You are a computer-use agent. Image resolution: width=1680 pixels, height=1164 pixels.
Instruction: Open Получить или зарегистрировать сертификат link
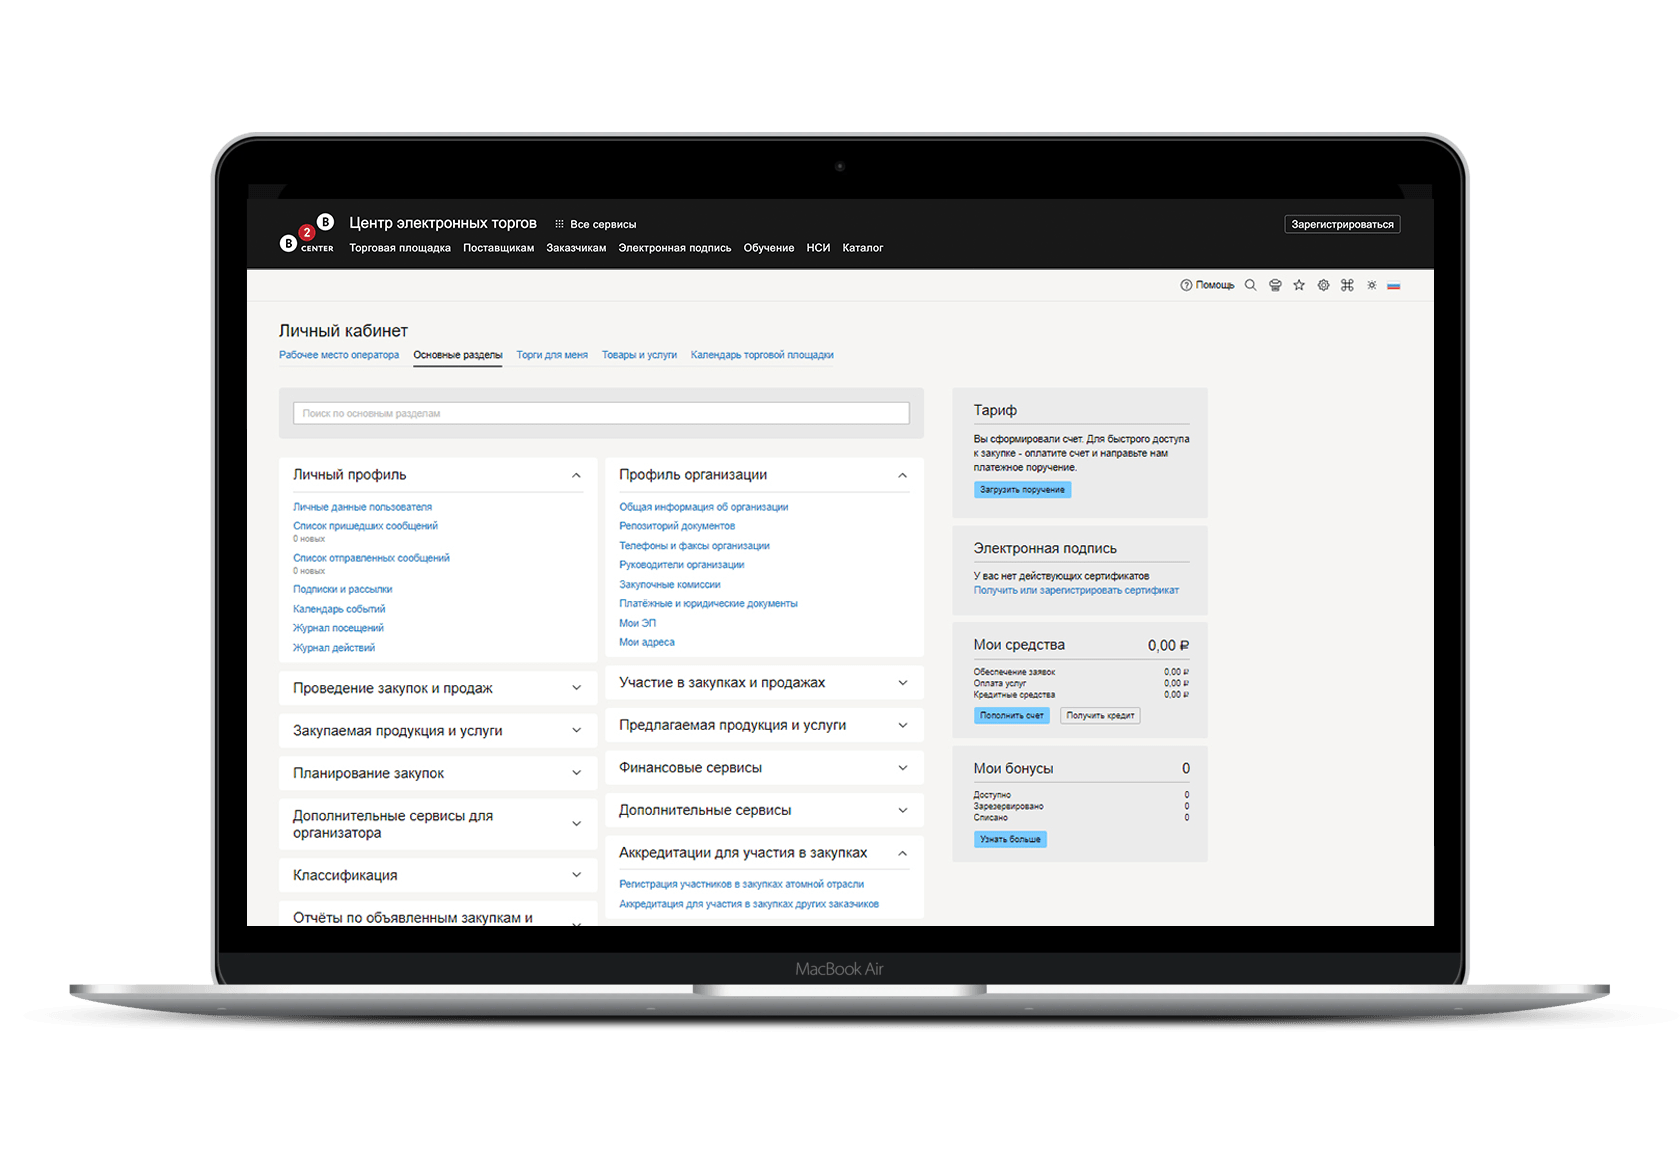tap(1076, 591)
